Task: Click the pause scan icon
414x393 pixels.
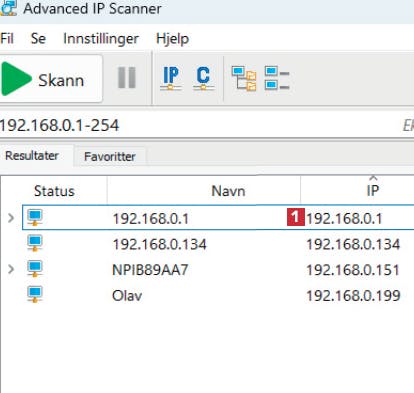Action: click(x=127, y=78)
